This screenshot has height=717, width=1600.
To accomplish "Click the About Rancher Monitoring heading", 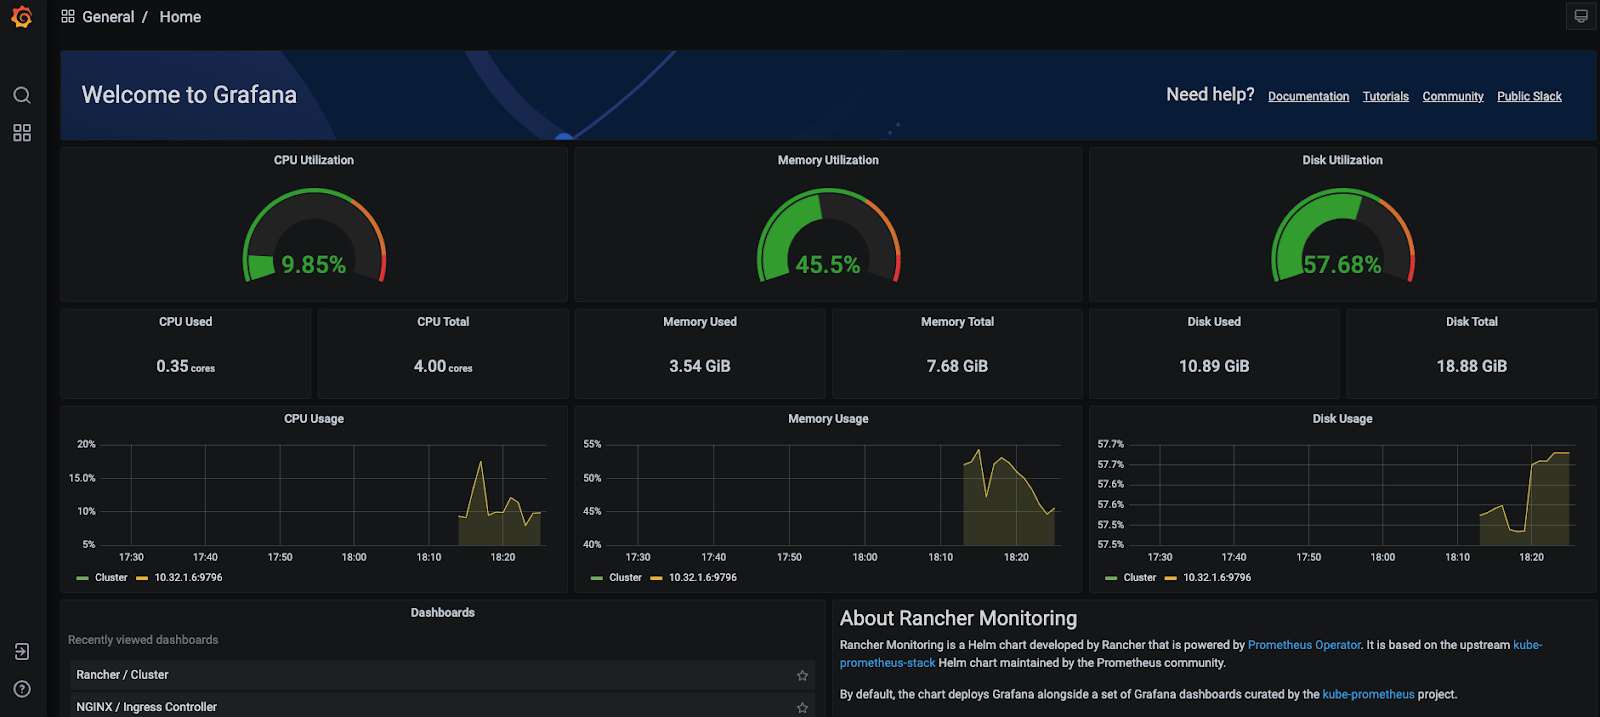I will coord(958,619).
